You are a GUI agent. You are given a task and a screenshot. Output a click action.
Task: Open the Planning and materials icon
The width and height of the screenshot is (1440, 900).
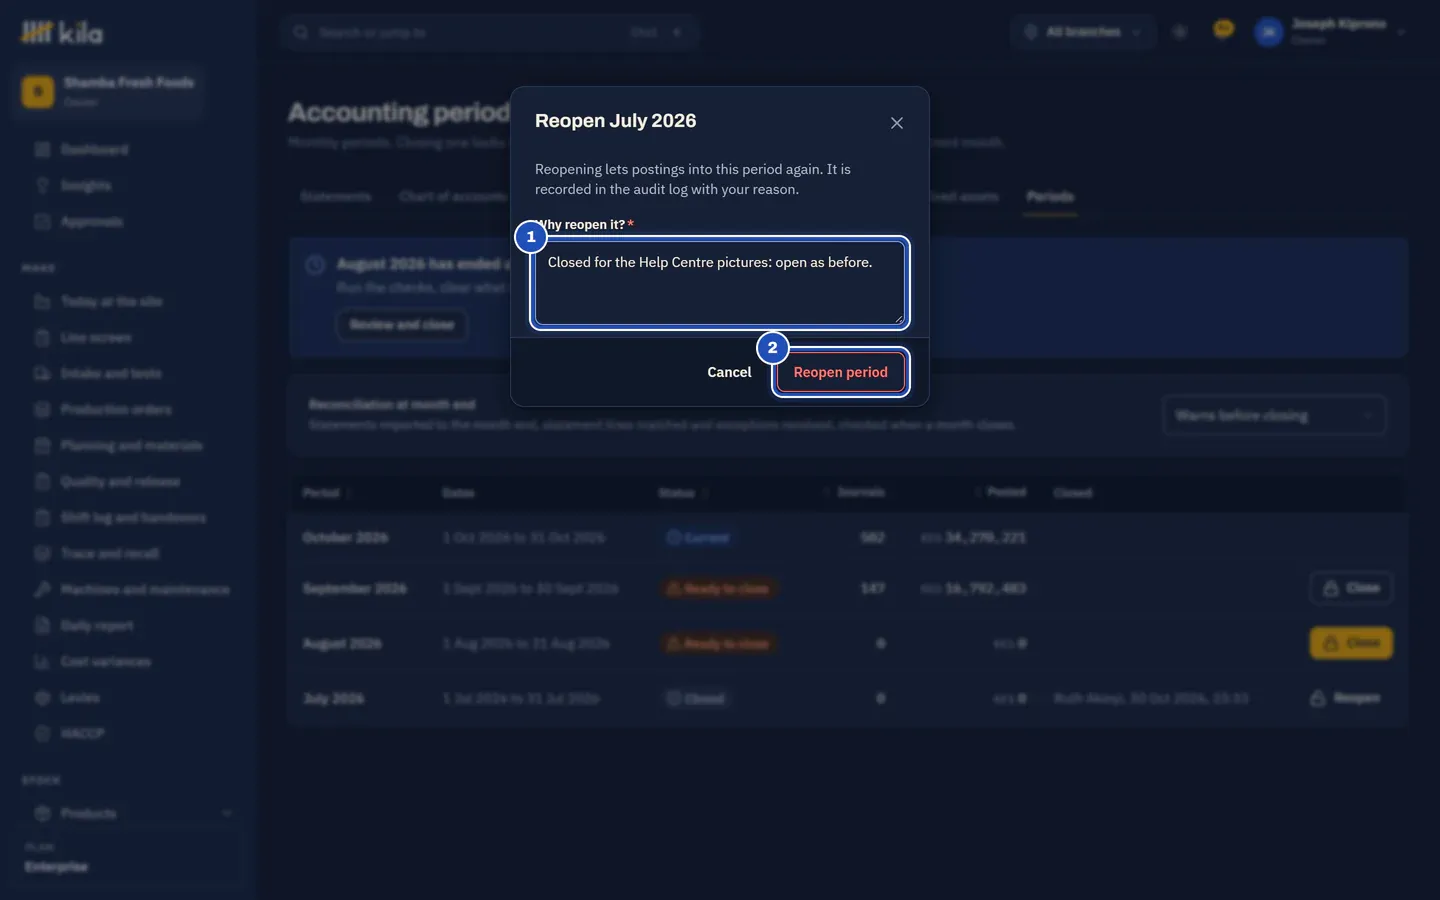tap(42, 446)
